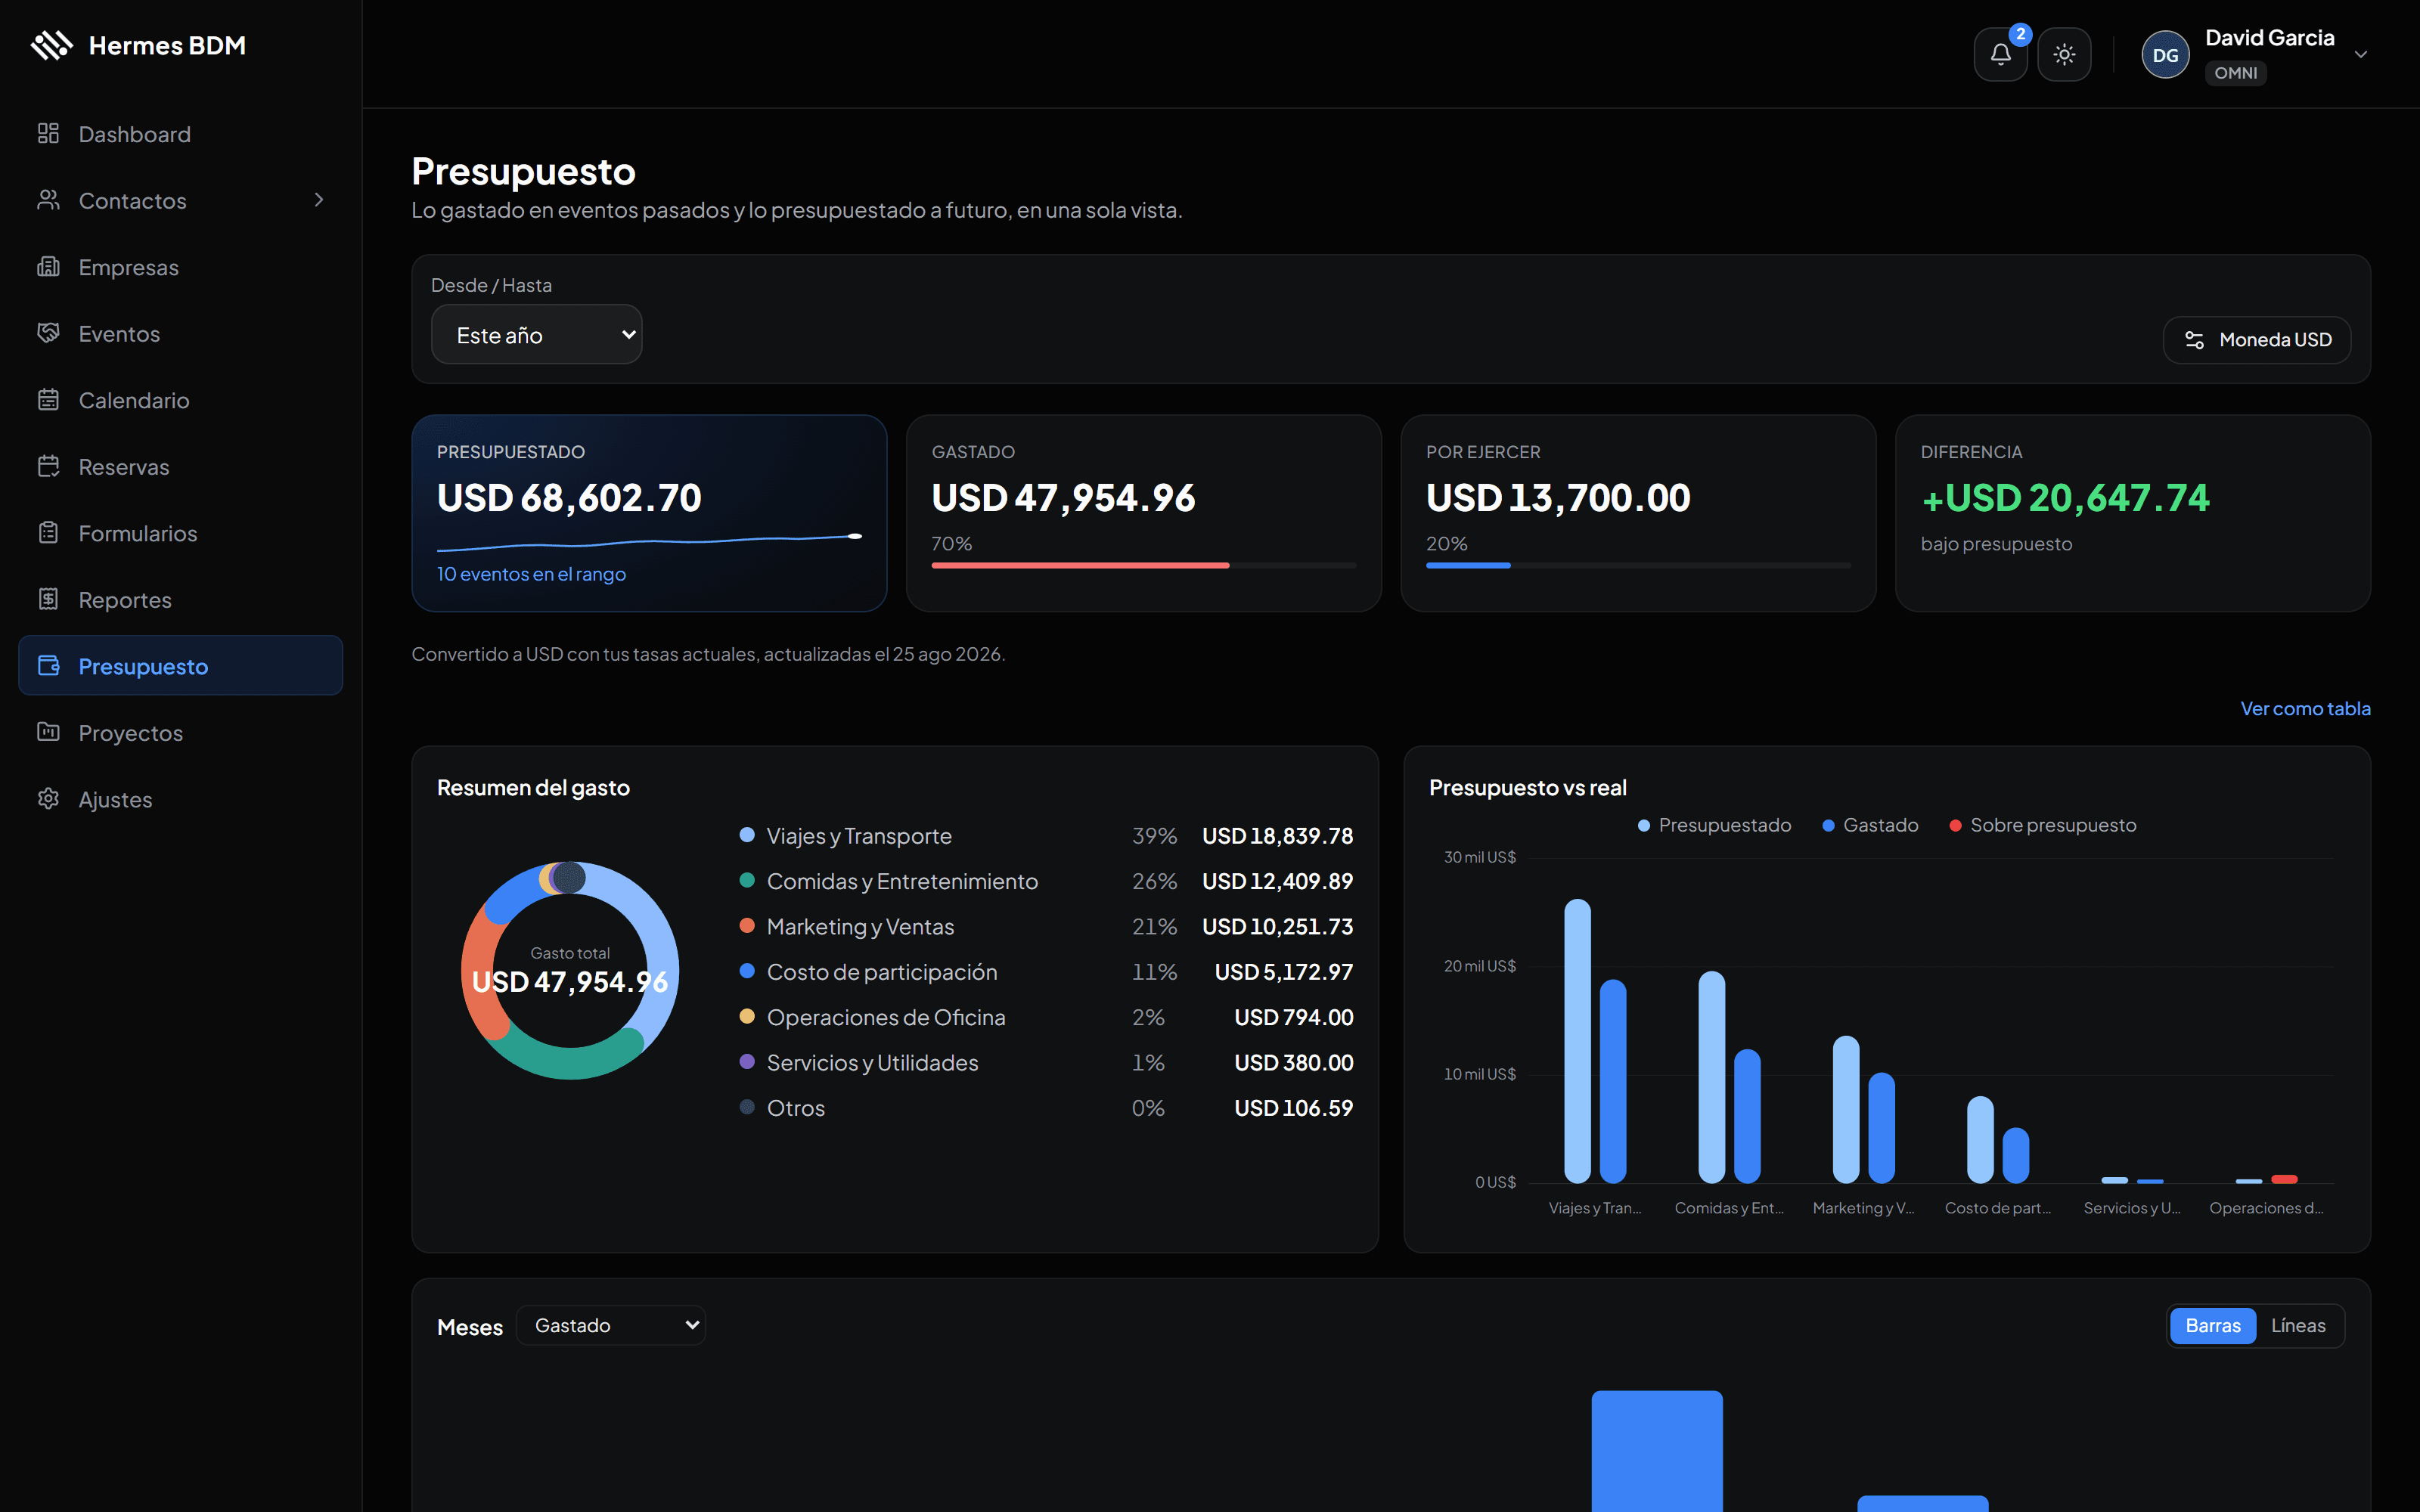
Task: Click the filter icon in Moneda USD
Action: point(2194,340)
